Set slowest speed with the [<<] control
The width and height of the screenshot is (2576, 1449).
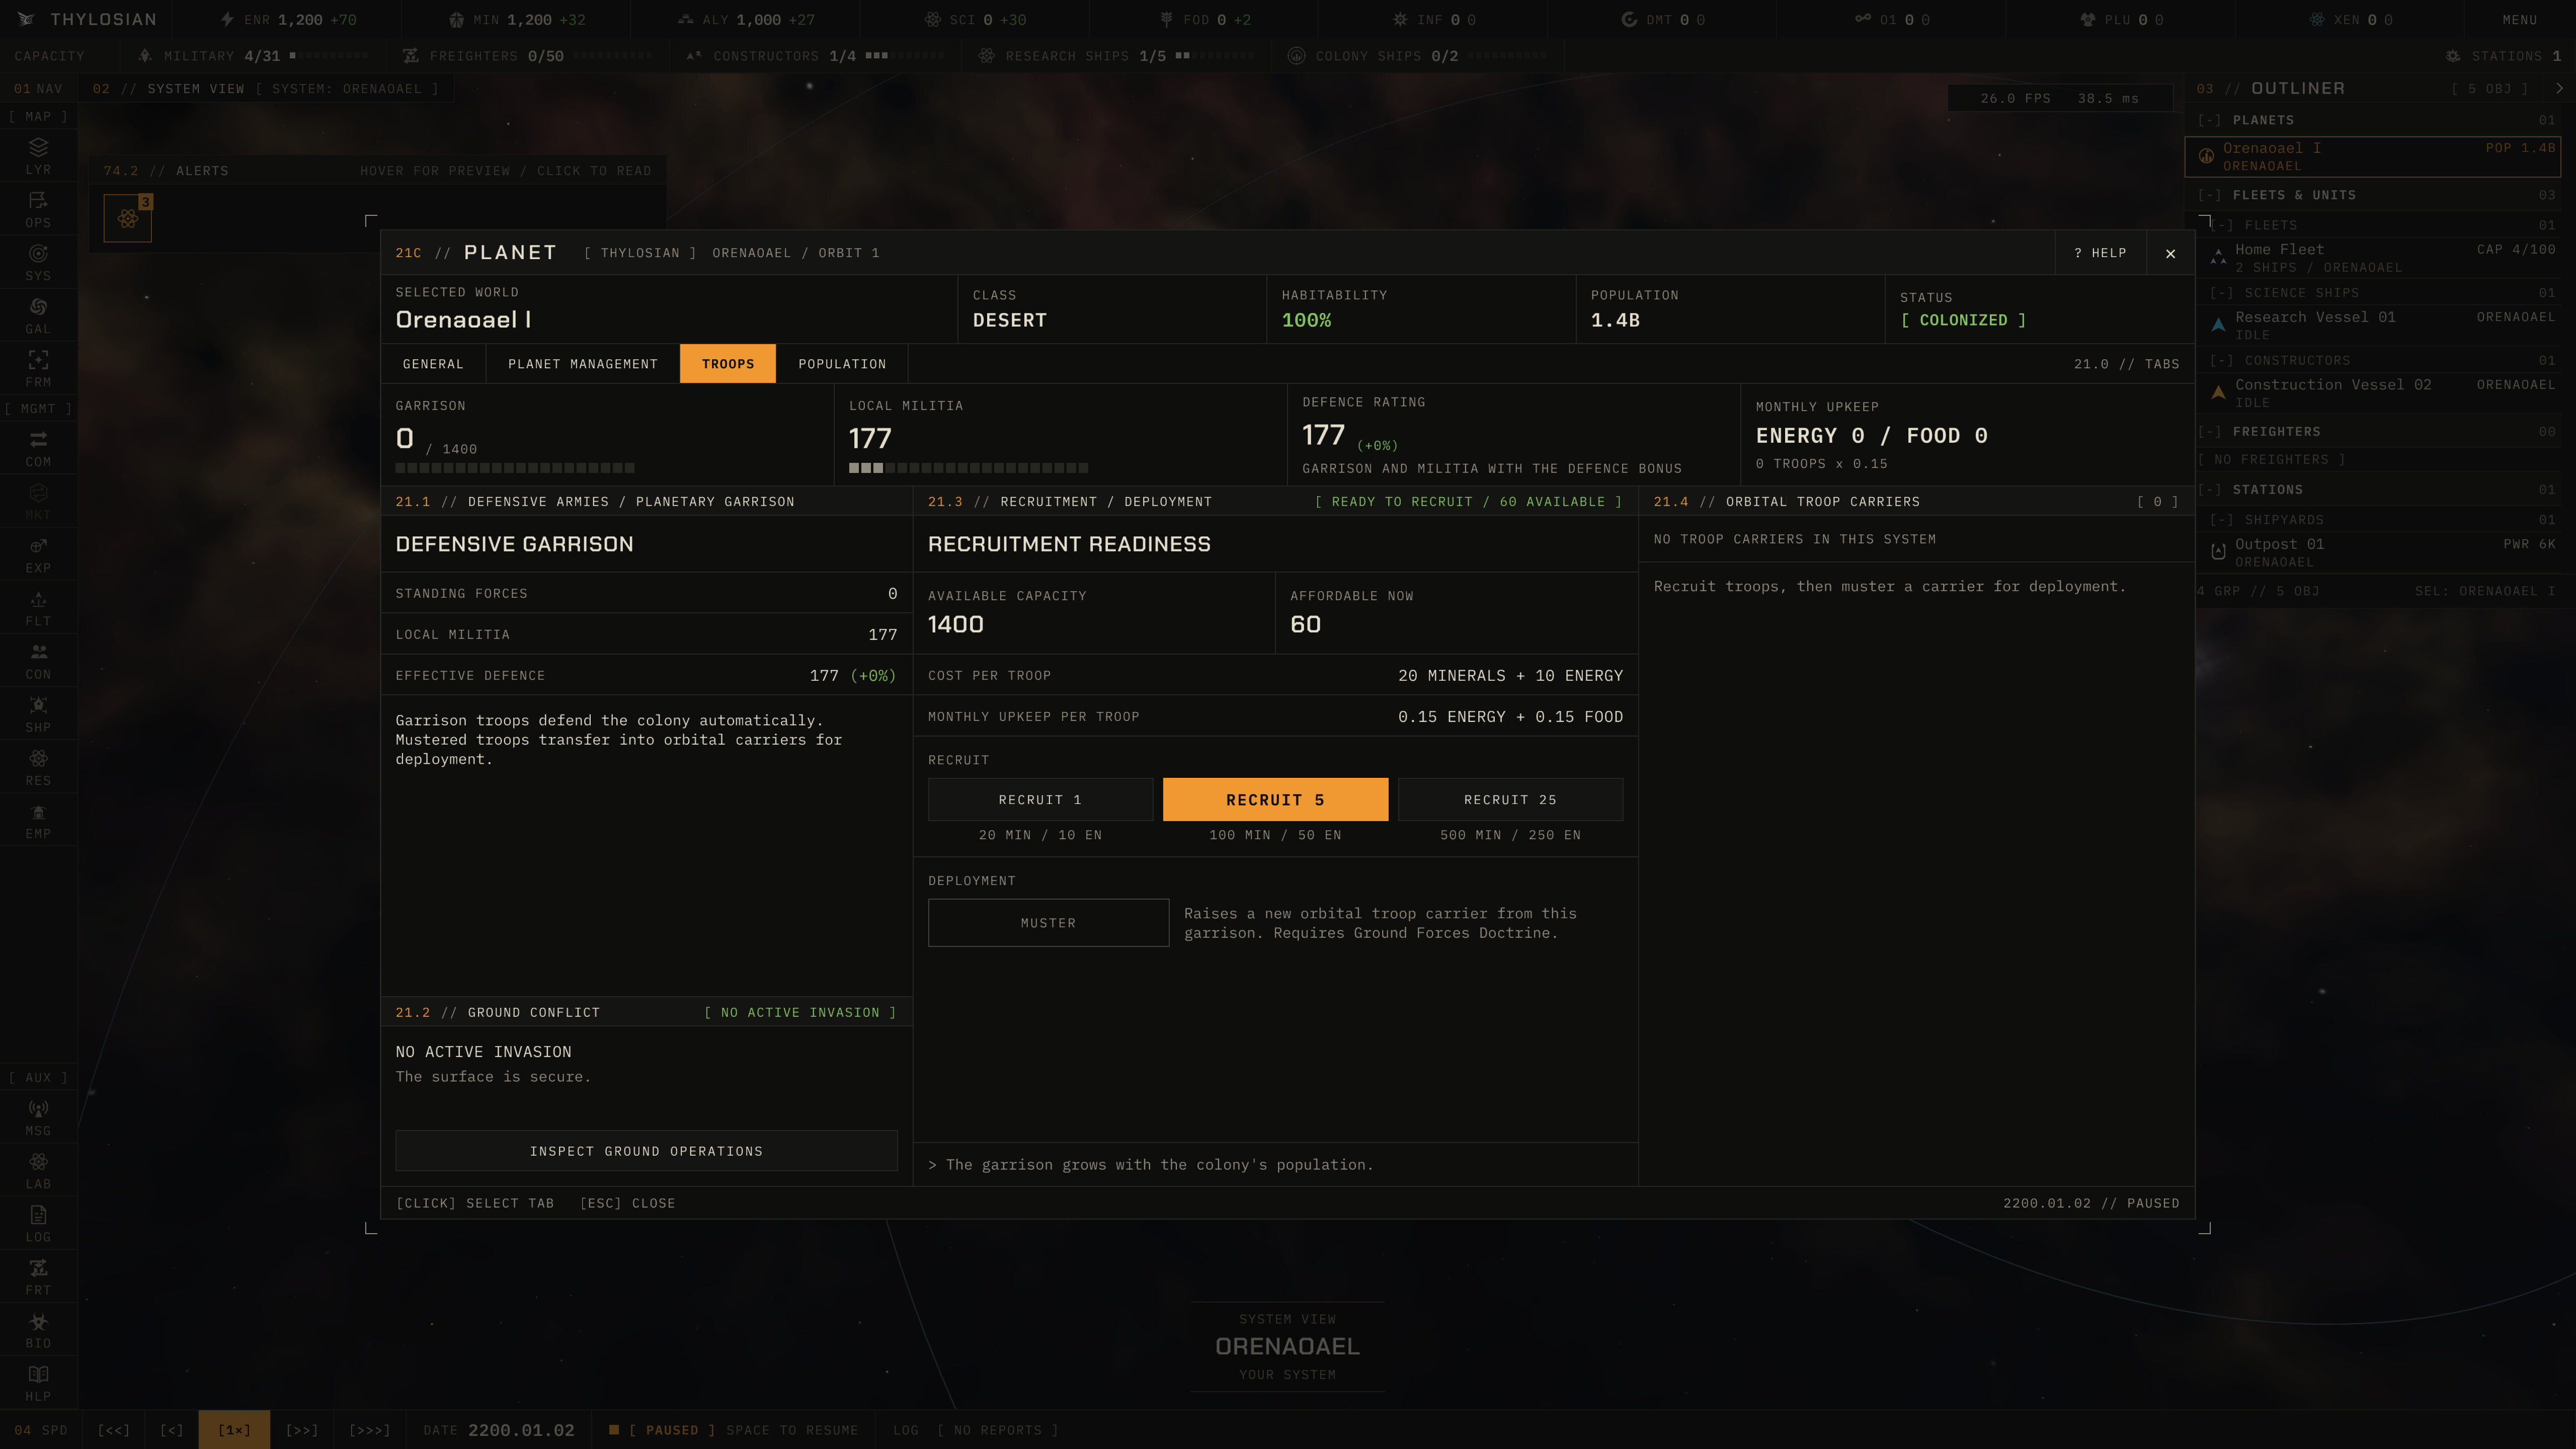(x=113, y=1430)
